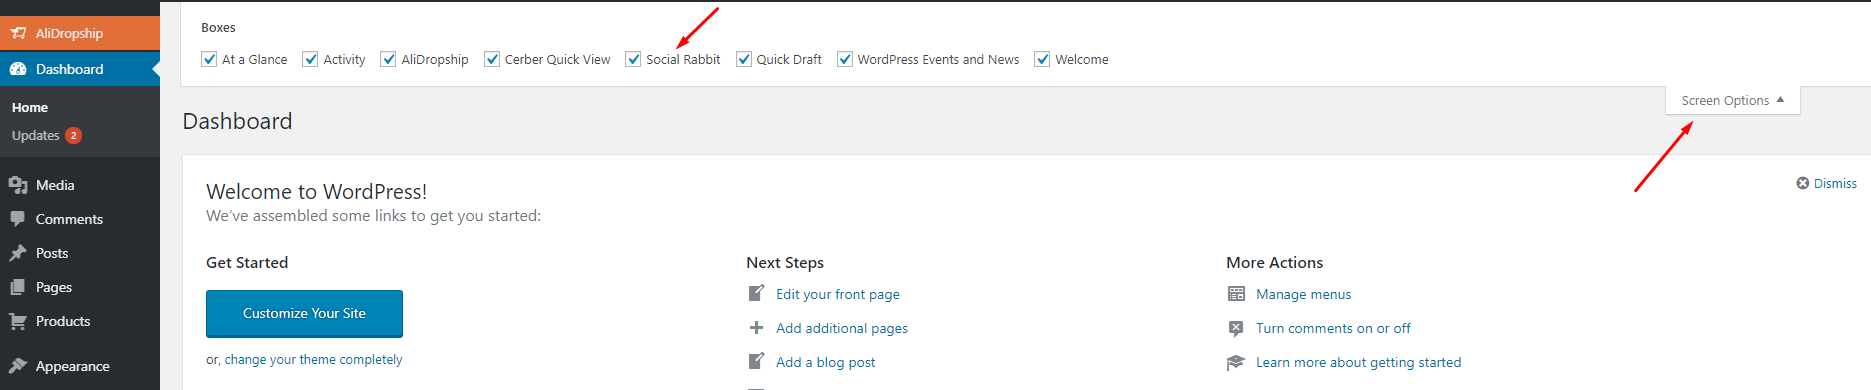Screen dimensions: 1871x390
Task: Click the Media icon in the sidebar
Action: (18, 185)
